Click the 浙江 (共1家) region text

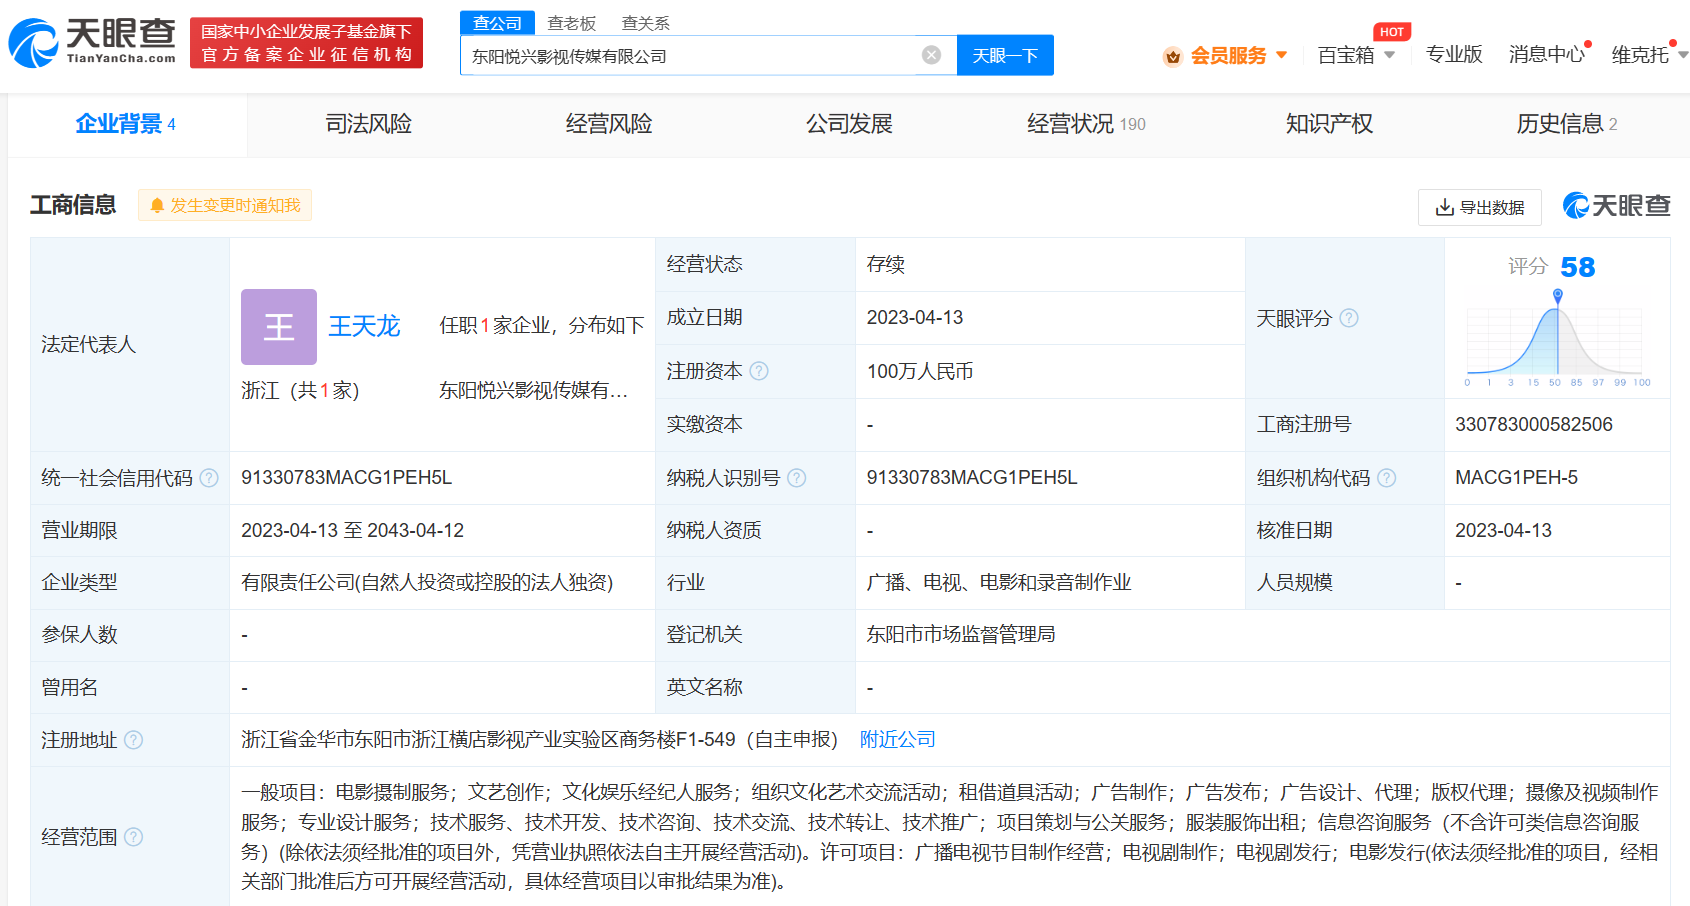tap(300, 390)
